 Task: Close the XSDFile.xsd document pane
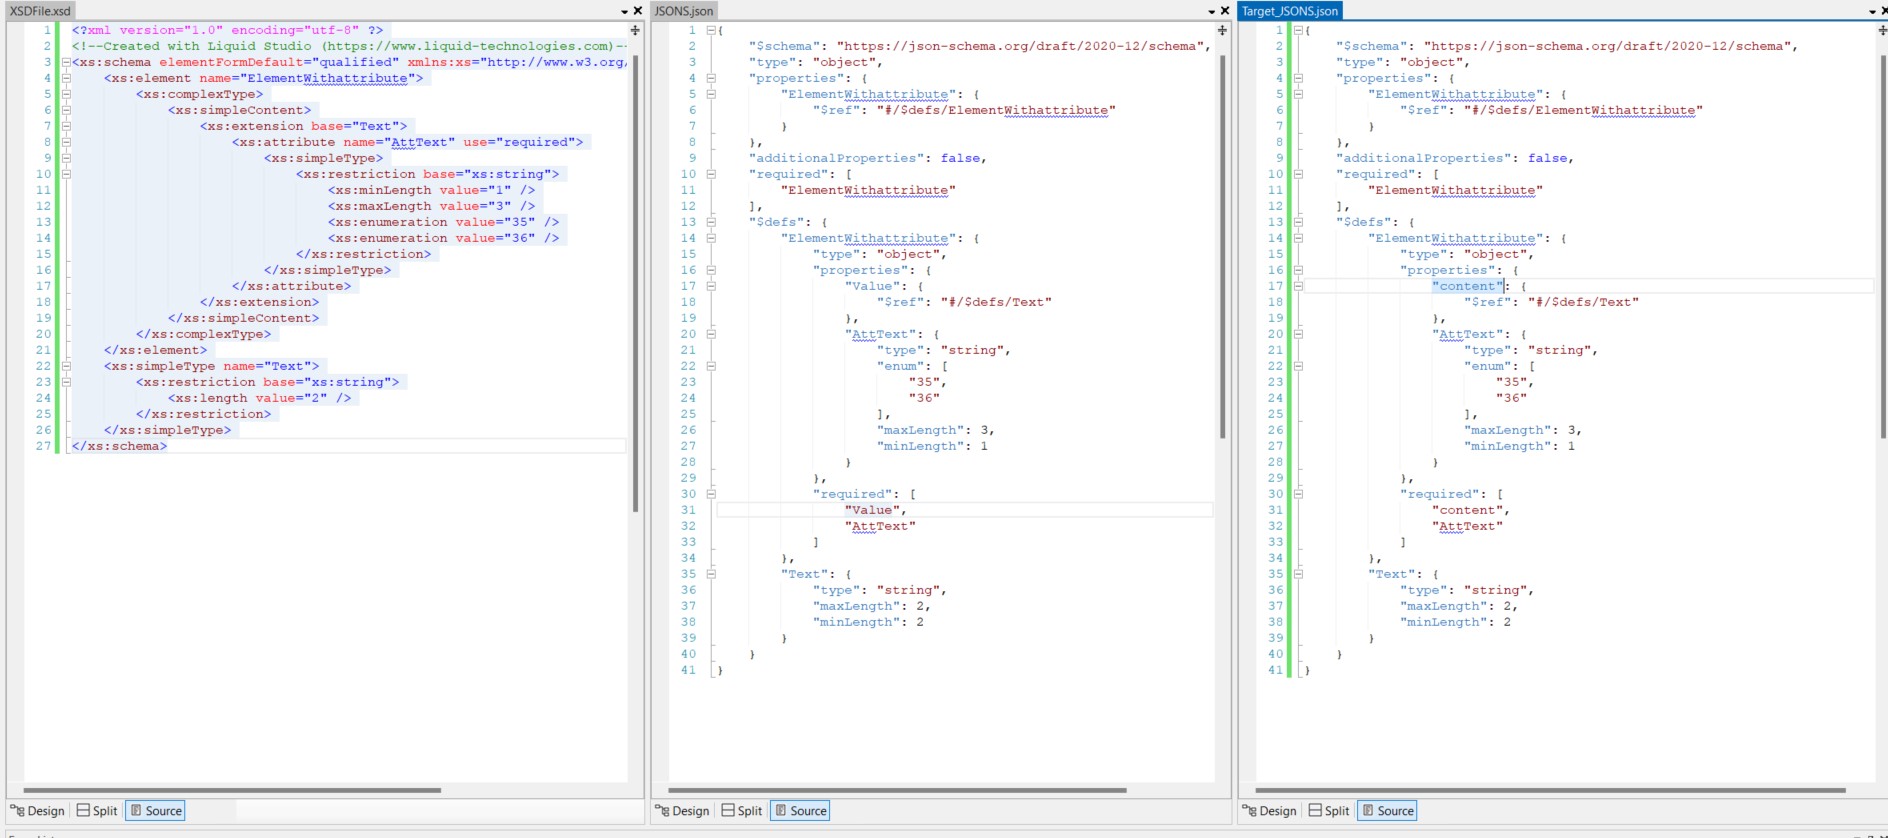(x=638, y=11)
